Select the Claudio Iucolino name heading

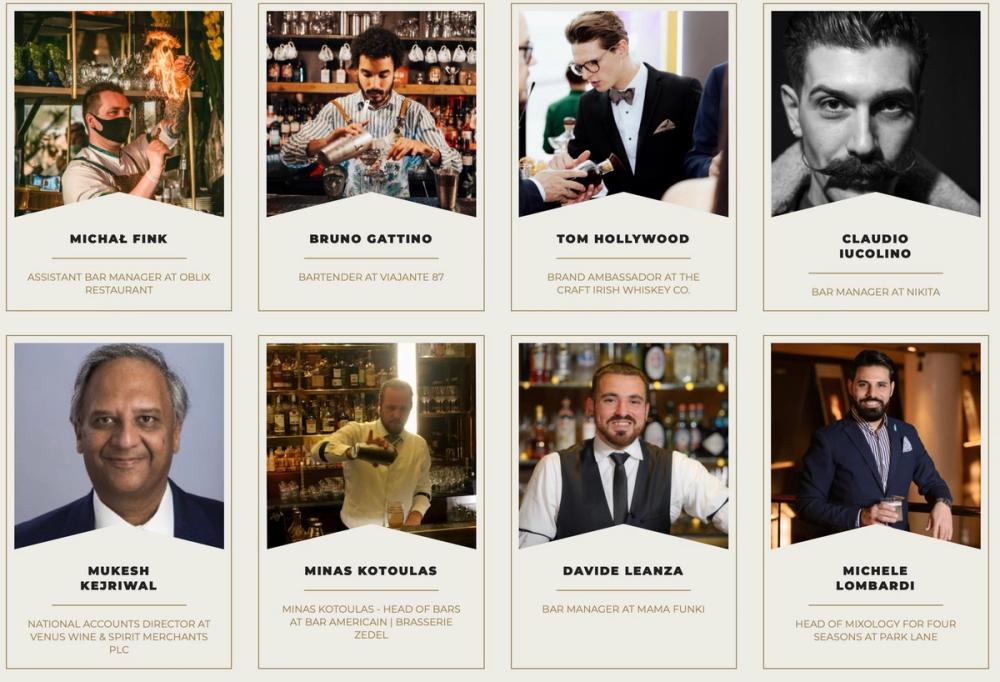[875, 246]
